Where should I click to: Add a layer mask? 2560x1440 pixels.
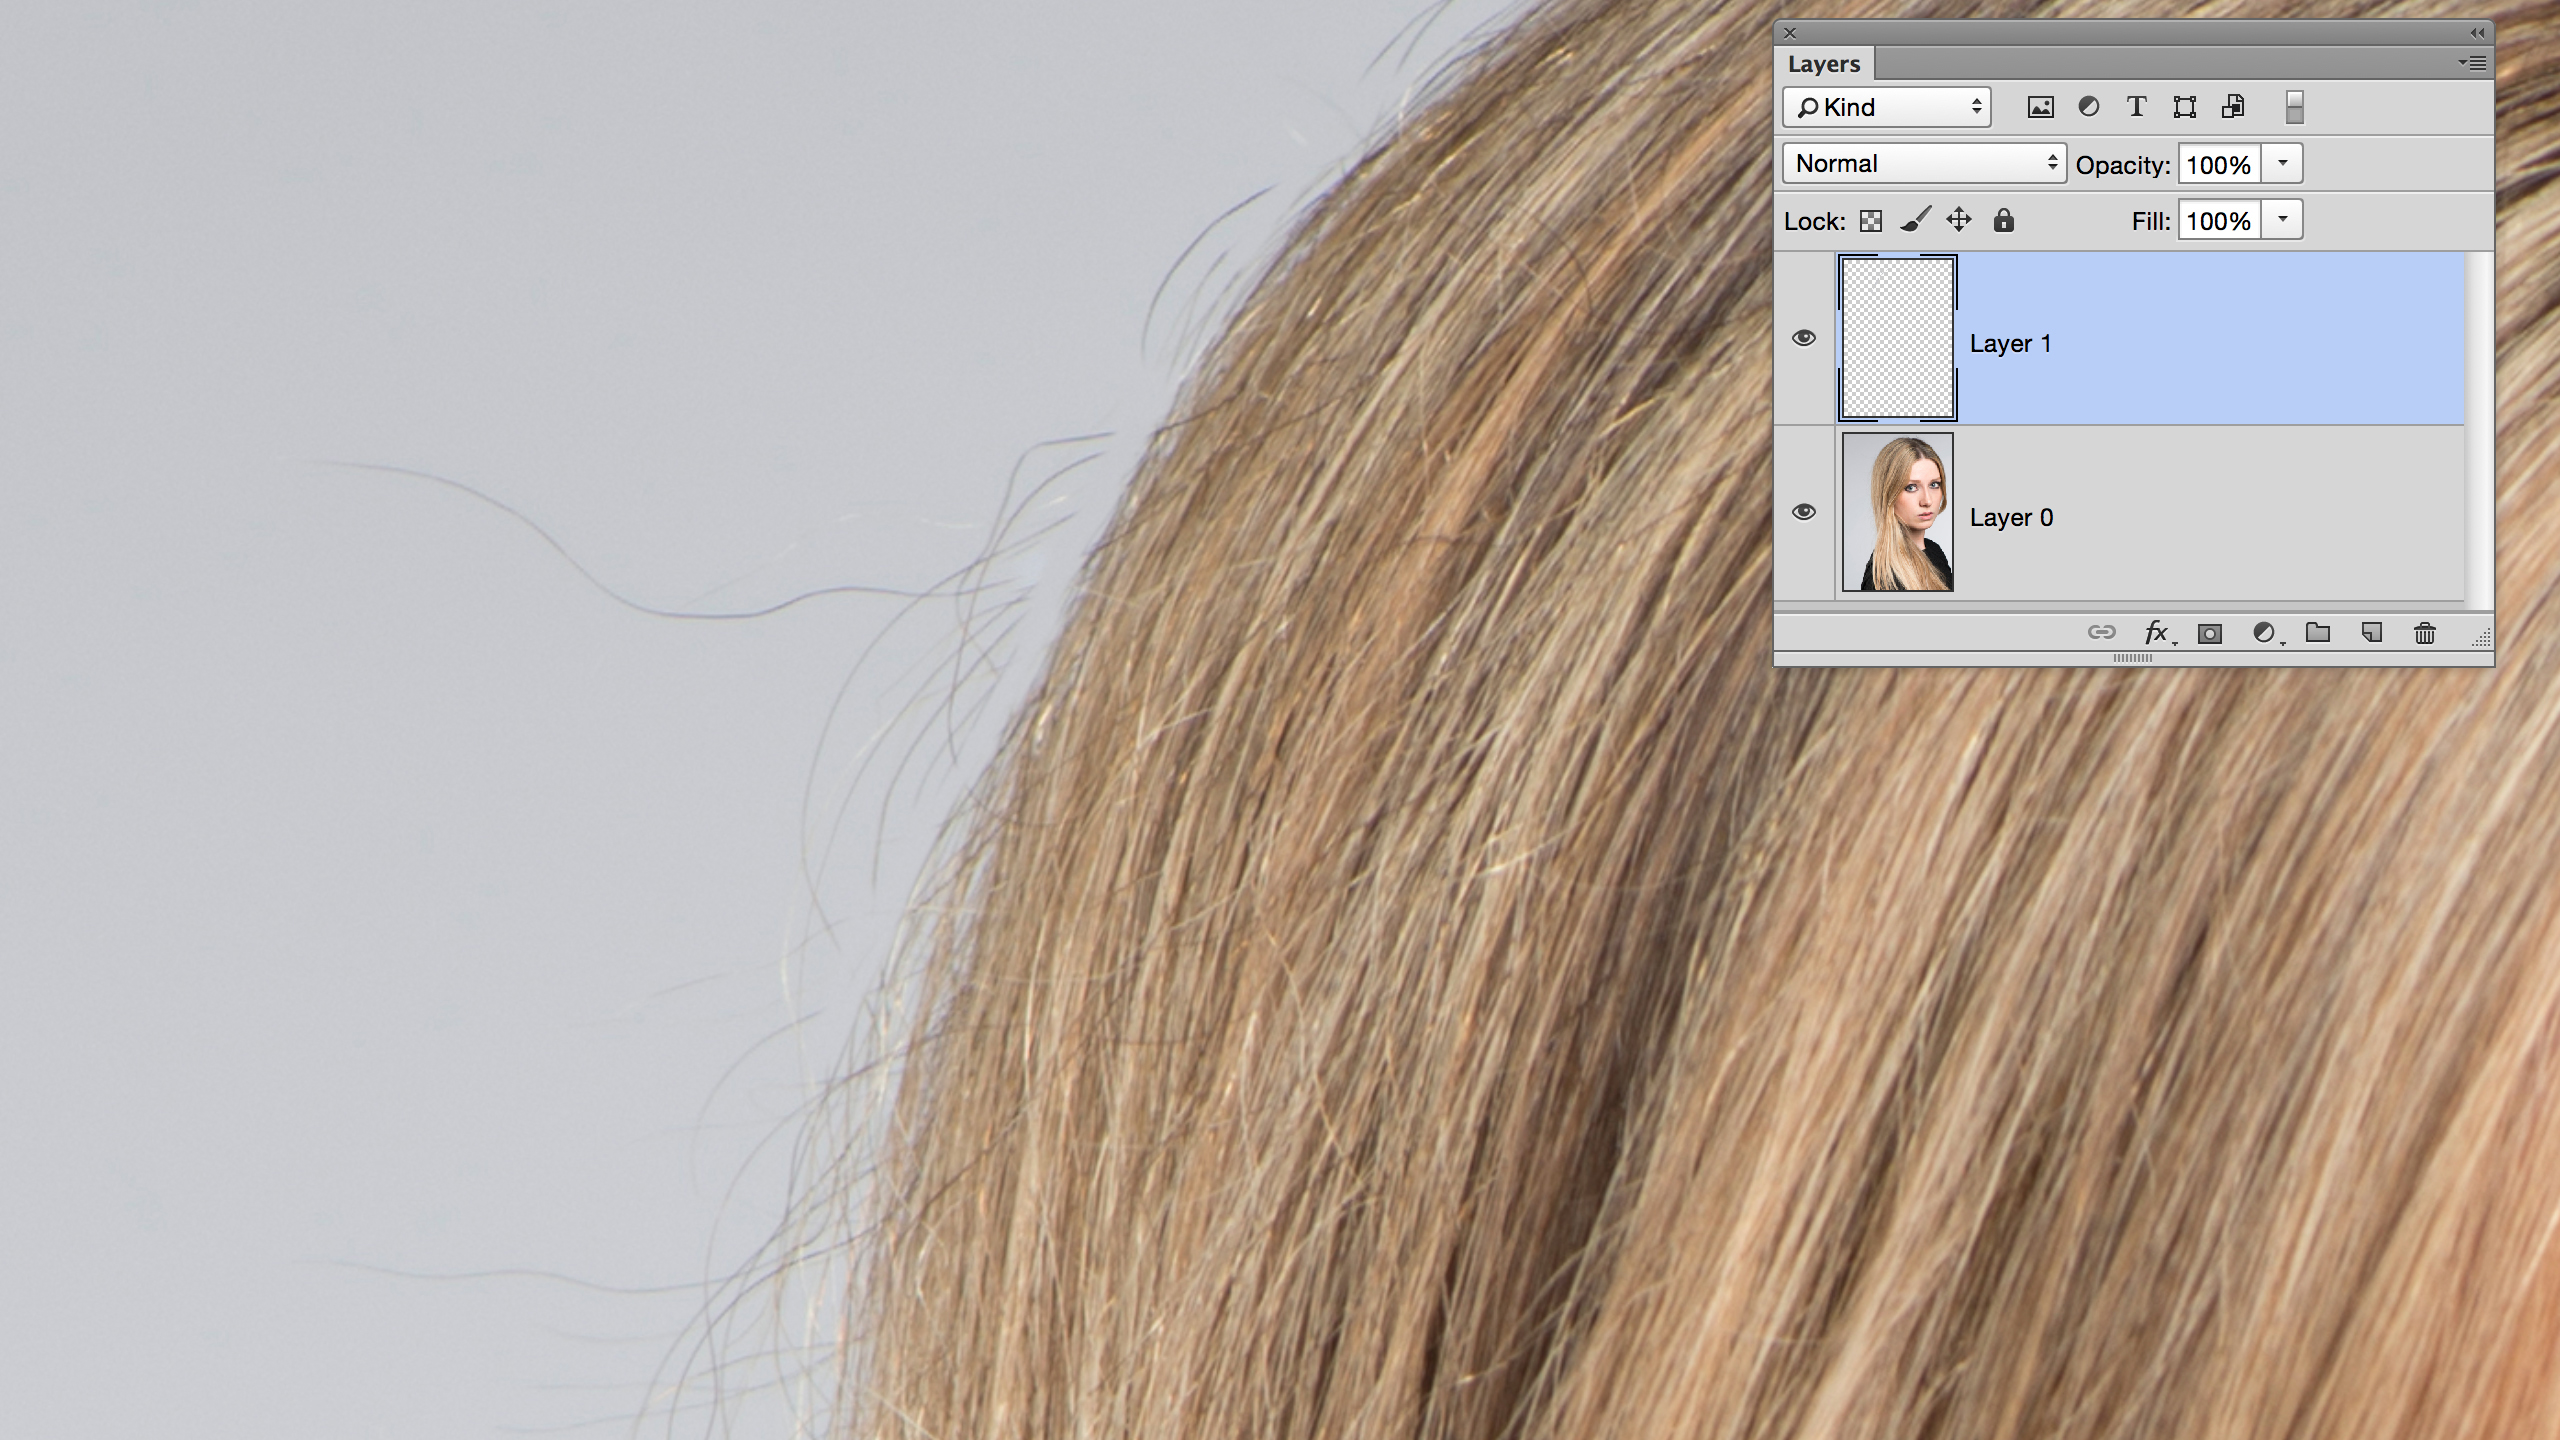(x=2210, y=633)
